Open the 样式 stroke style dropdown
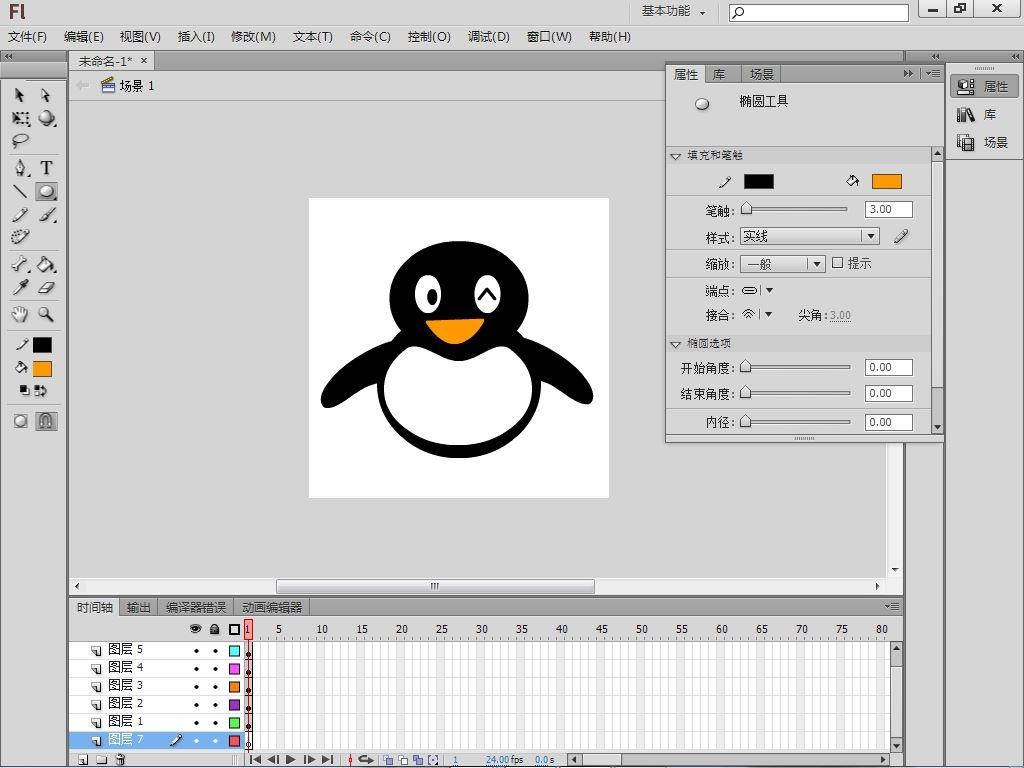The image size is (1024, 768). coord(810,236)
